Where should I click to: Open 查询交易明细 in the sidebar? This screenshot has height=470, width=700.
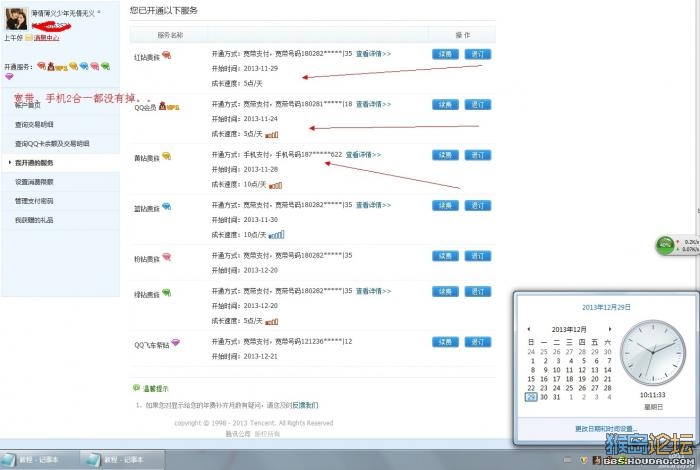[34, 125]
